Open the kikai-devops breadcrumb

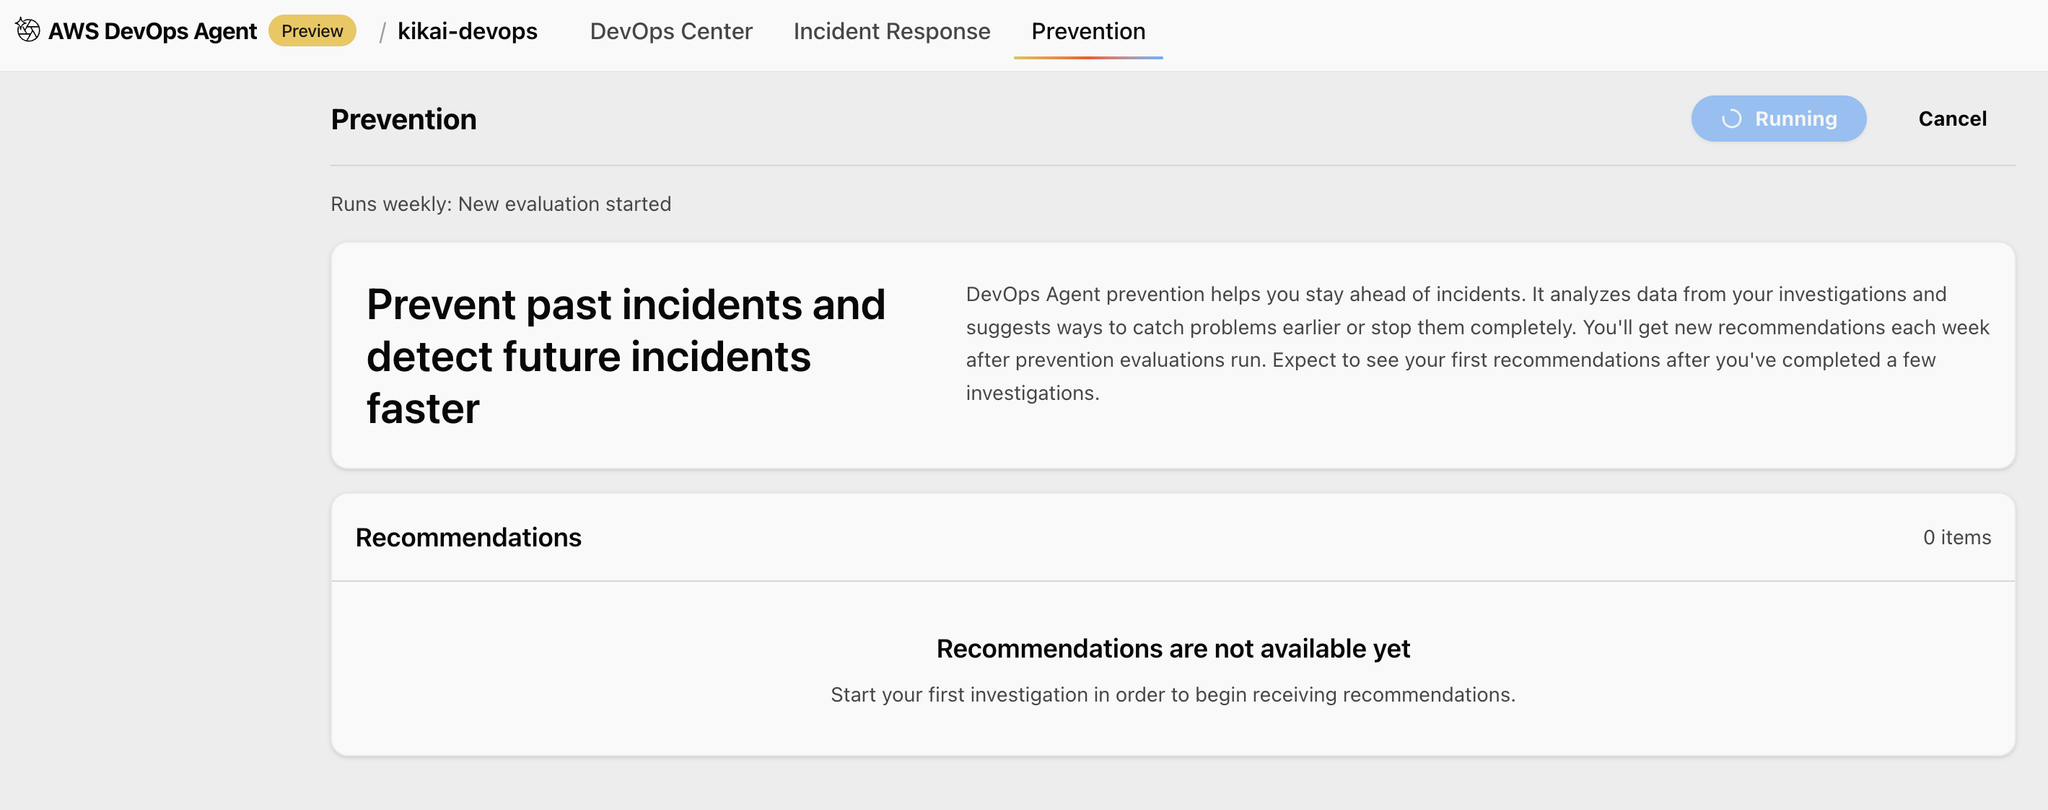(467, 31)
